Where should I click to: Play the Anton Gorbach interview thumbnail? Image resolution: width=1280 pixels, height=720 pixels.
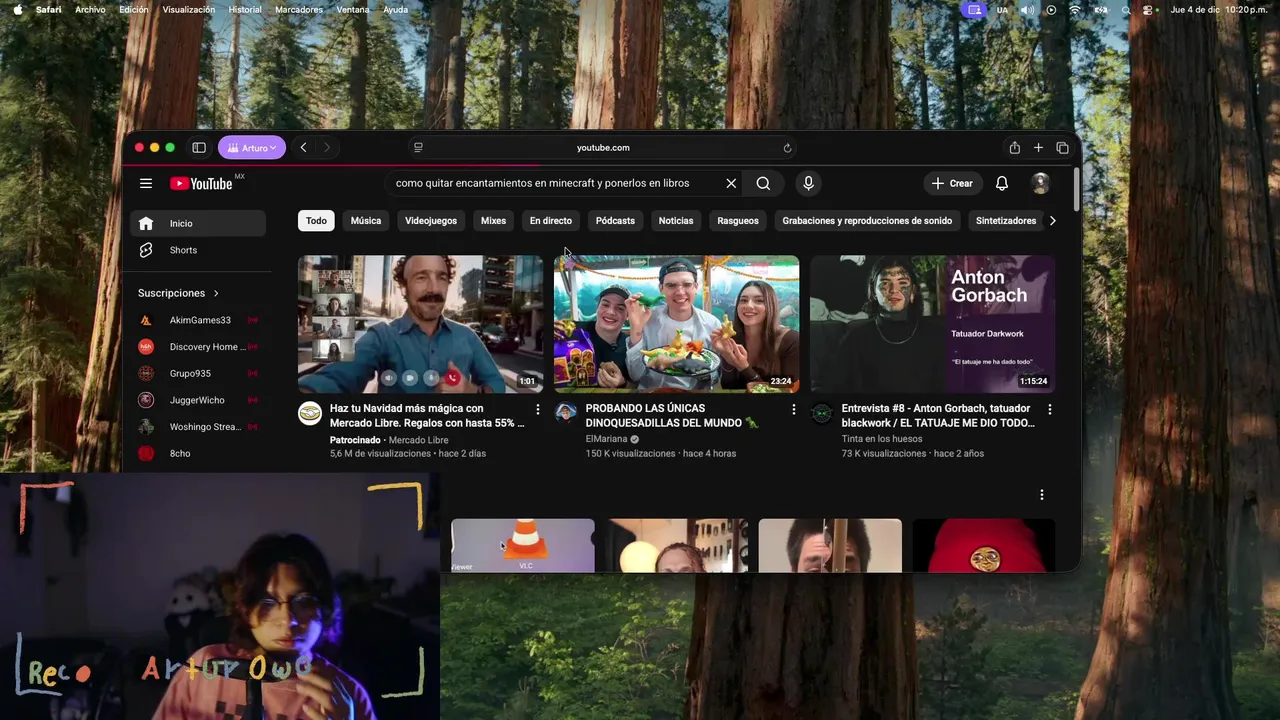[932, 324]
